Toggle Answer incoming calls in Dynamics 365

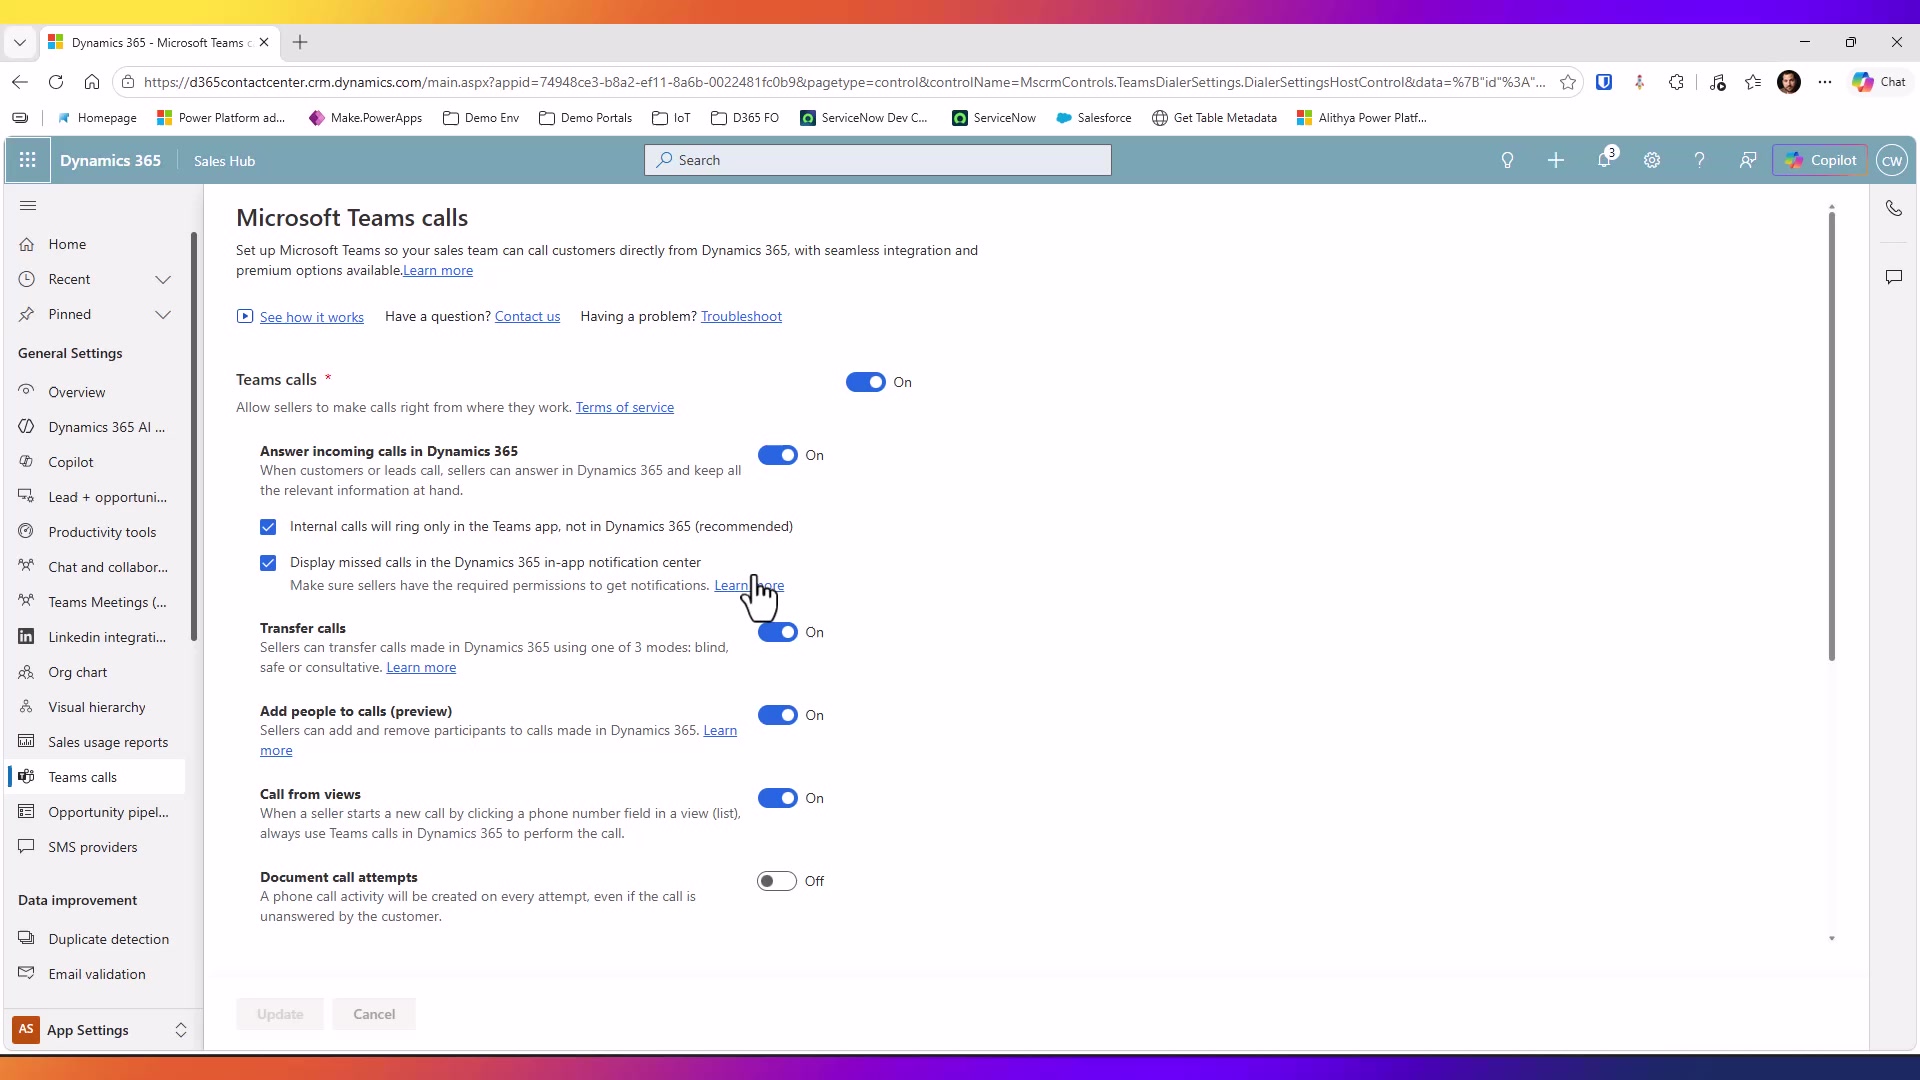(x=777, y=455)
